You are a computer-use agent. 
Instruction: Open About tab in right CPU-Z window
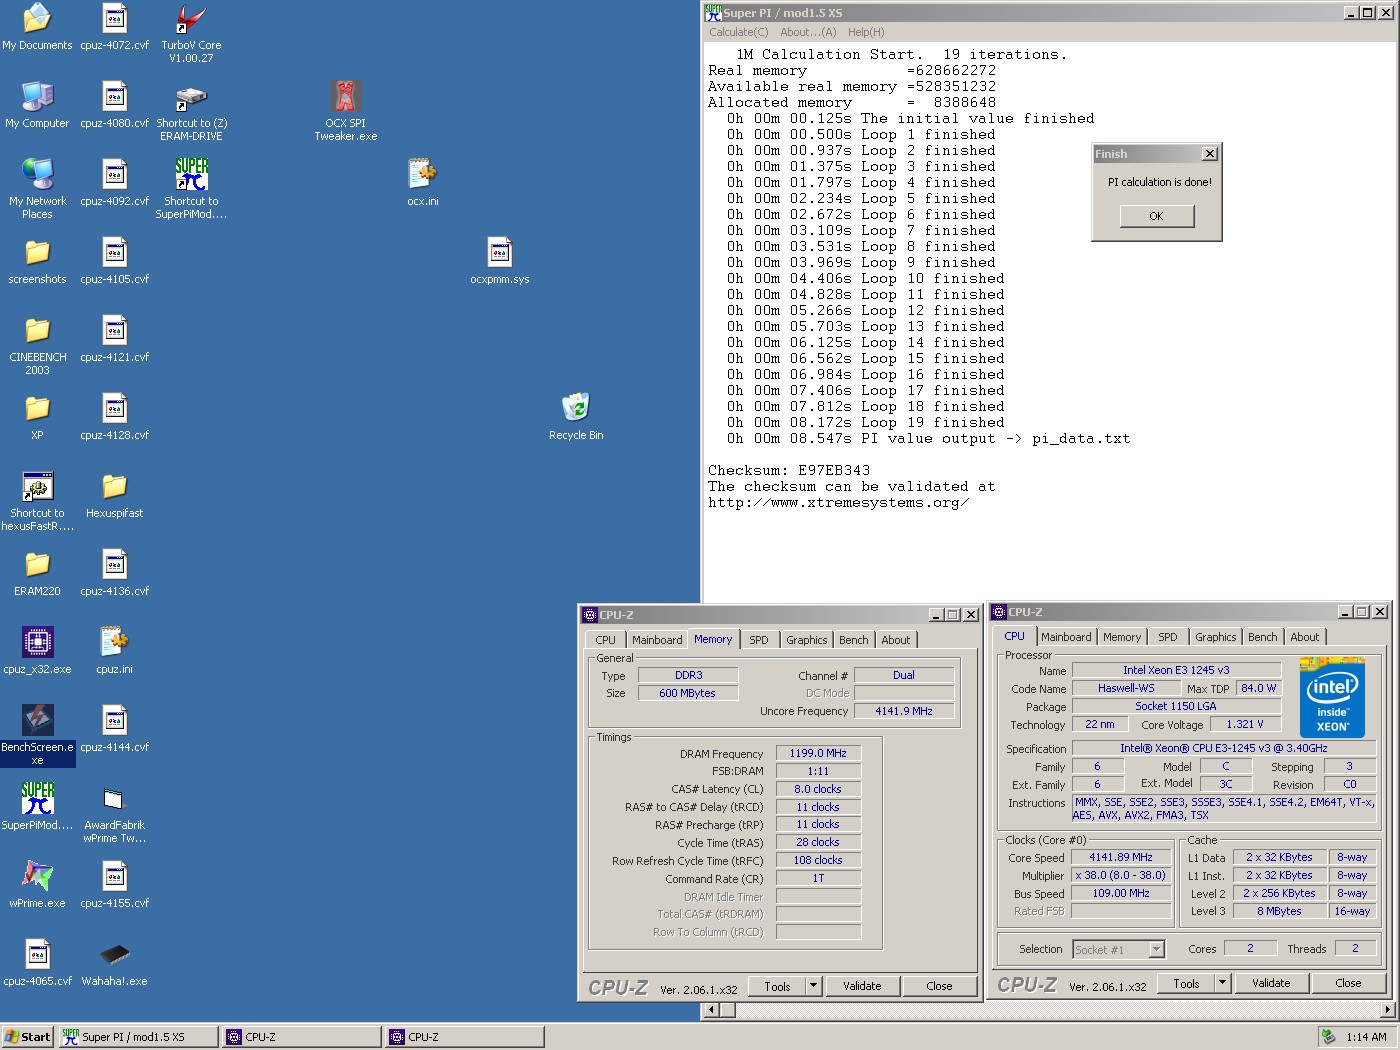point(1304,637)
